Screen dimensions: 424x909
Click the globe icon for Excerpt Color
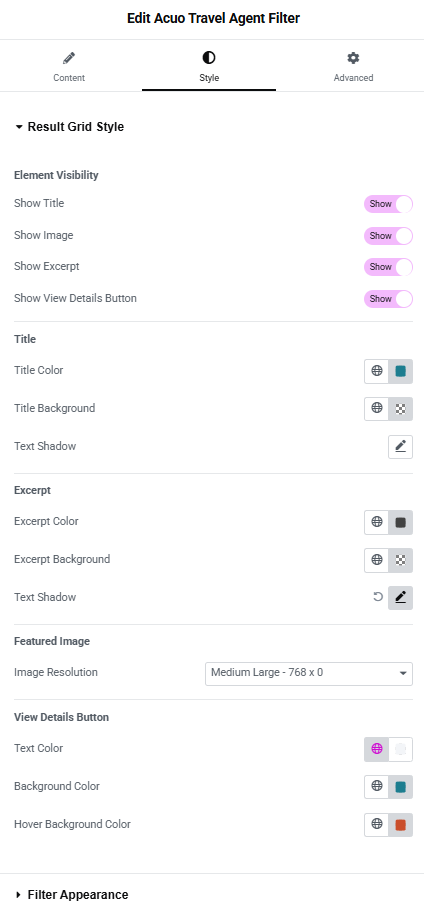pyautogui.click(x=377, y=522)
